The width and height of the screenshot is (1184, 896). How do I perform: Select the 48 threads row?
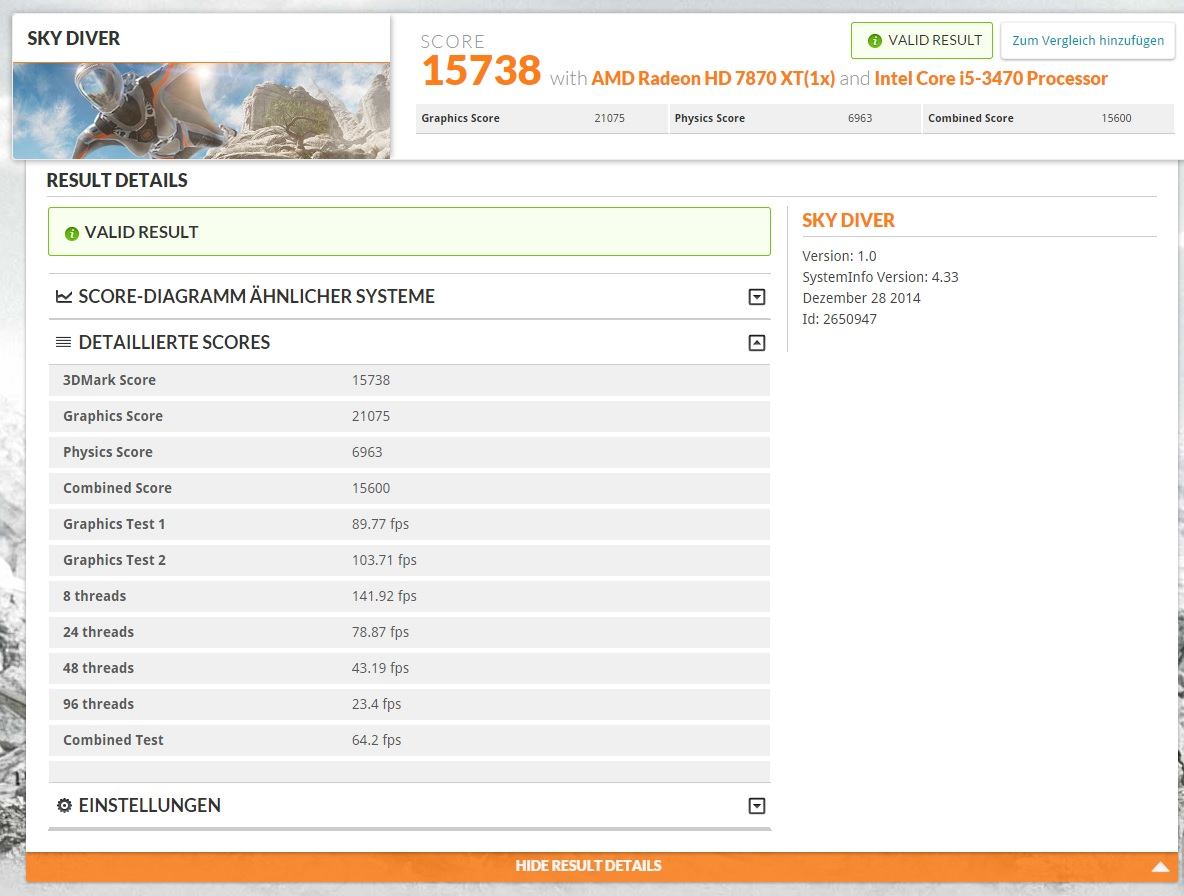point(409,668)
